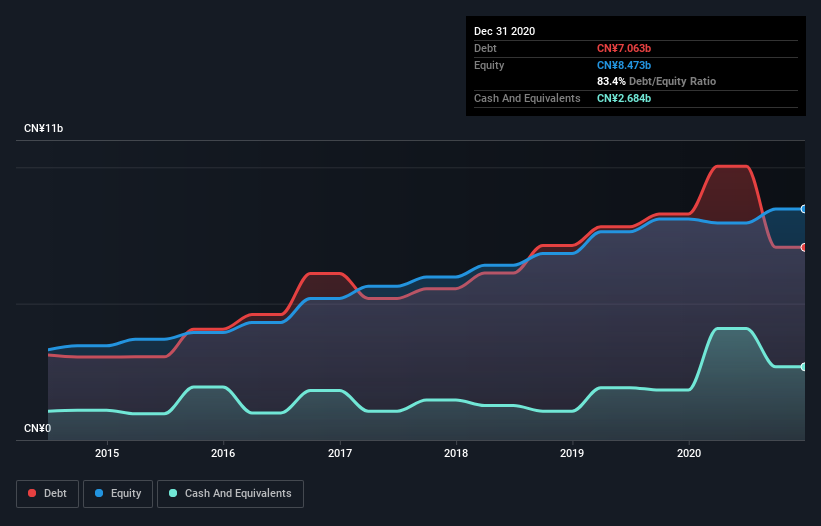Click the Dec 31 2020 tooltip date
The width and height of the screenshot is (821, 526).
click(x=505, y=31)
